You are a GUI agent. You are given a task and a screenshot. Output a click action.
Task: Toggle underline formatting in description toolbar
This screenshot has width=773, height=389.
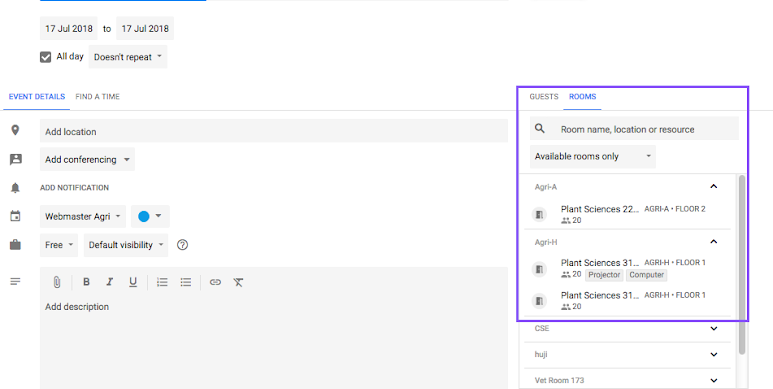133,282
